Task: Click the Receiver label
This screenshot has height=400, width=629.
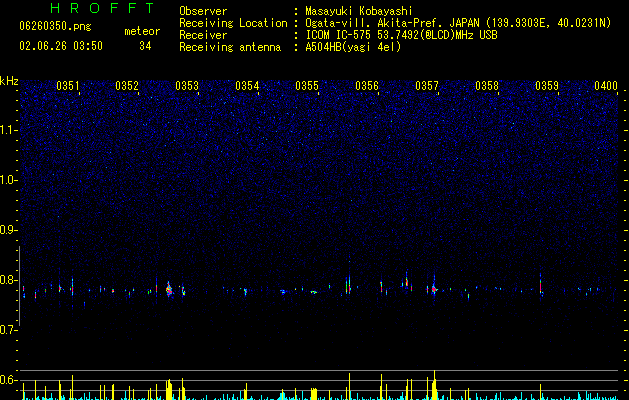Action: tap(203, 35)
